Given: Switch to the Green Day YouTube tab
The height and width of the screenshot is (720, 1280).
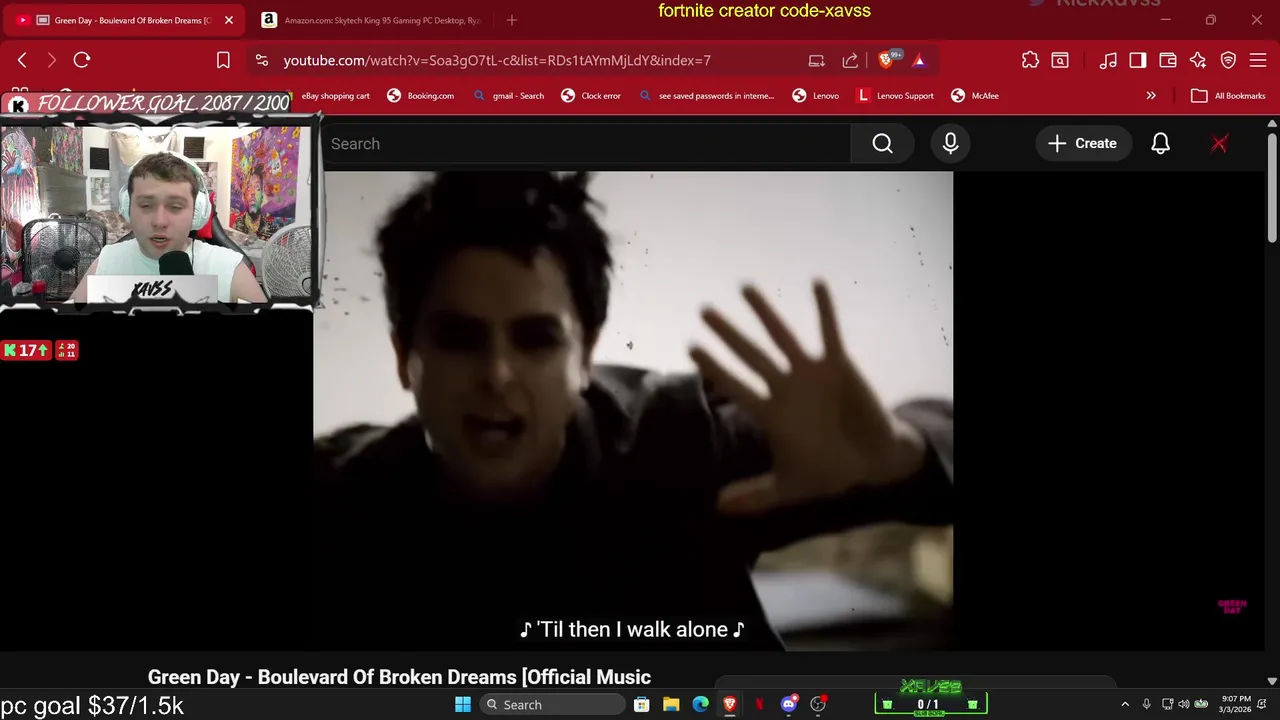Looking at the screenshot, I should click(x=124, y=20).
